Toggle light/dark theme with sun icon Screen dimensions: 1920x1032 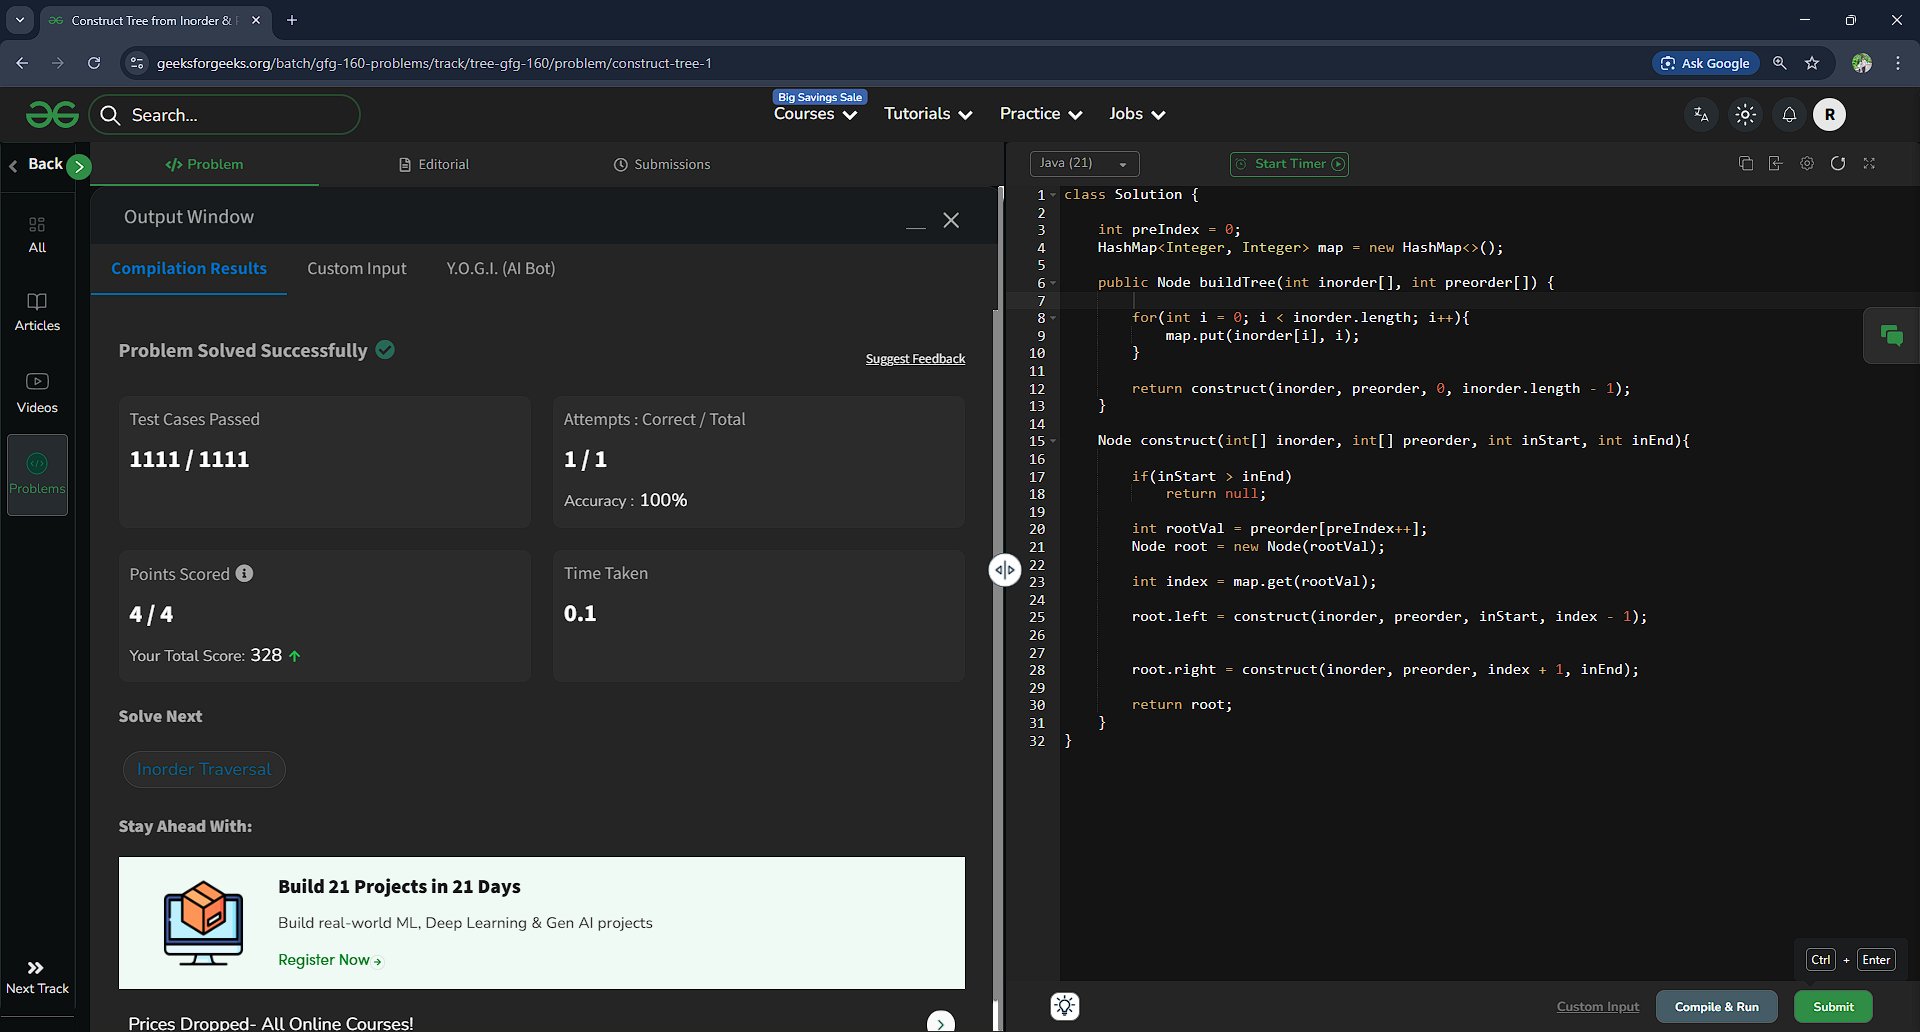(x=1745, y=115)
